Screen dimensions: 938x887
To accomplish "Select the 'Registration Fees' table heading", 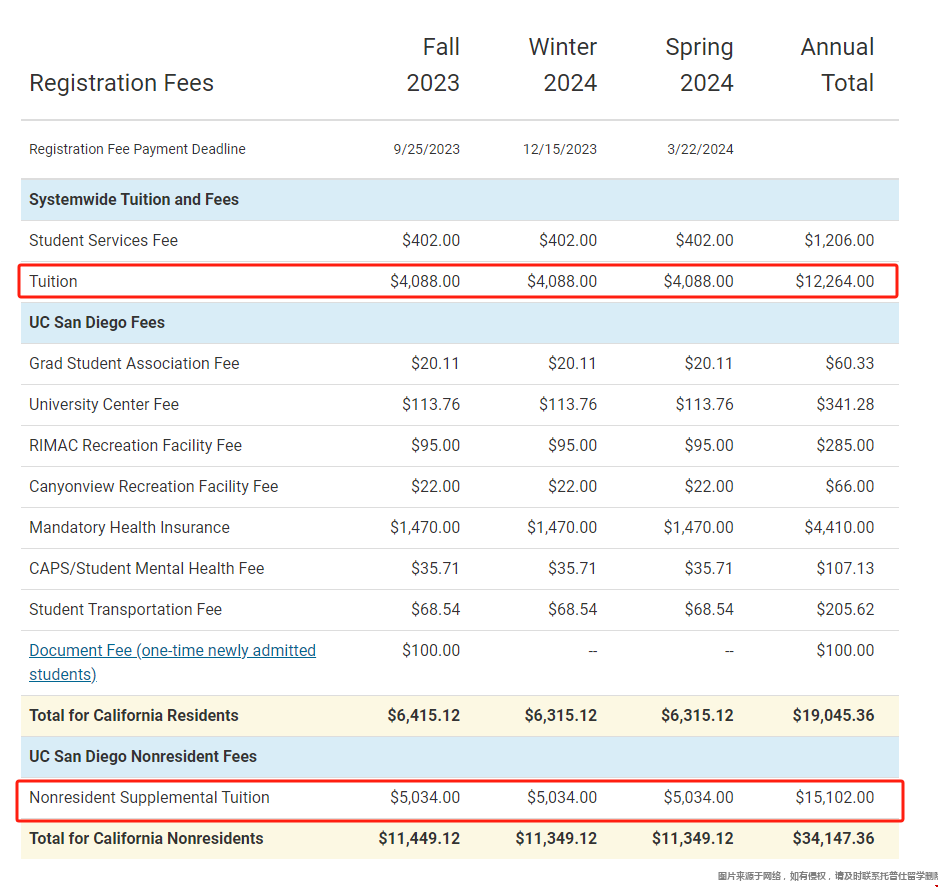I will click(x=121, y=83).
